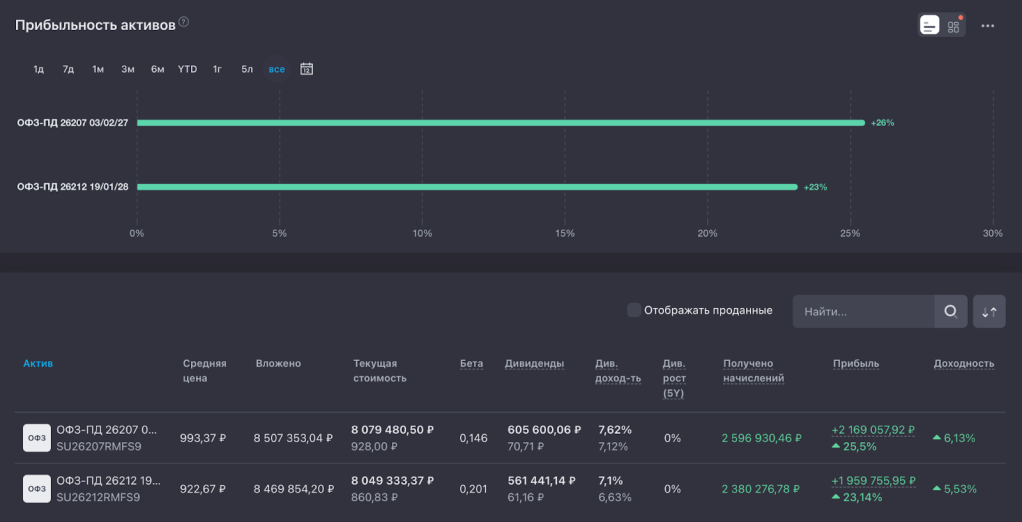The height and width of the screenshot is (522, 1022).
Task: Click the ОФЗ logo of the 26207 bond
Action: 37,437
